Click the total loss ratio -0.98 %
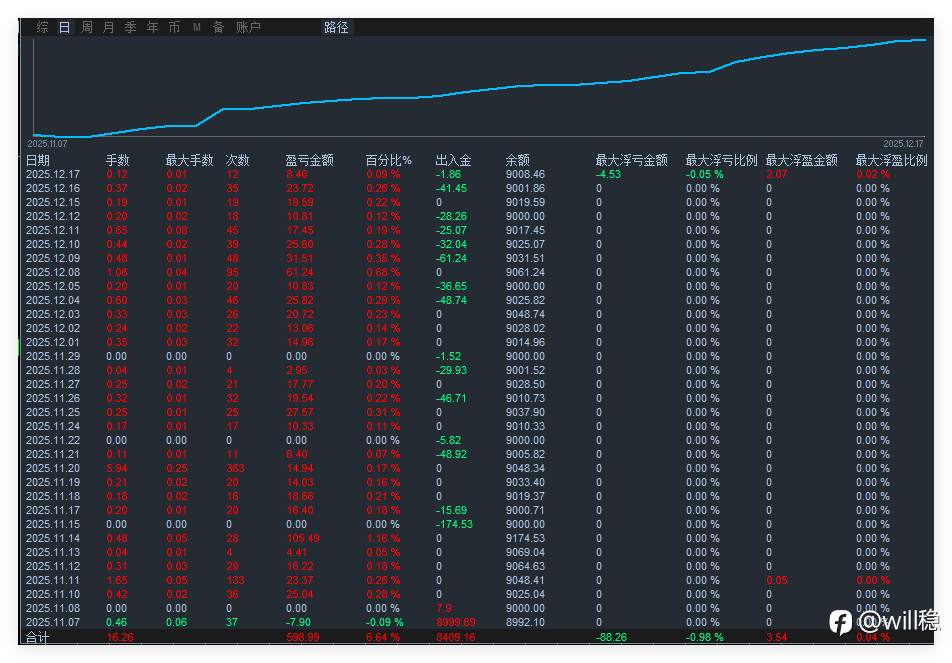This screenshot has height=663, width=952. click(704, 637)
